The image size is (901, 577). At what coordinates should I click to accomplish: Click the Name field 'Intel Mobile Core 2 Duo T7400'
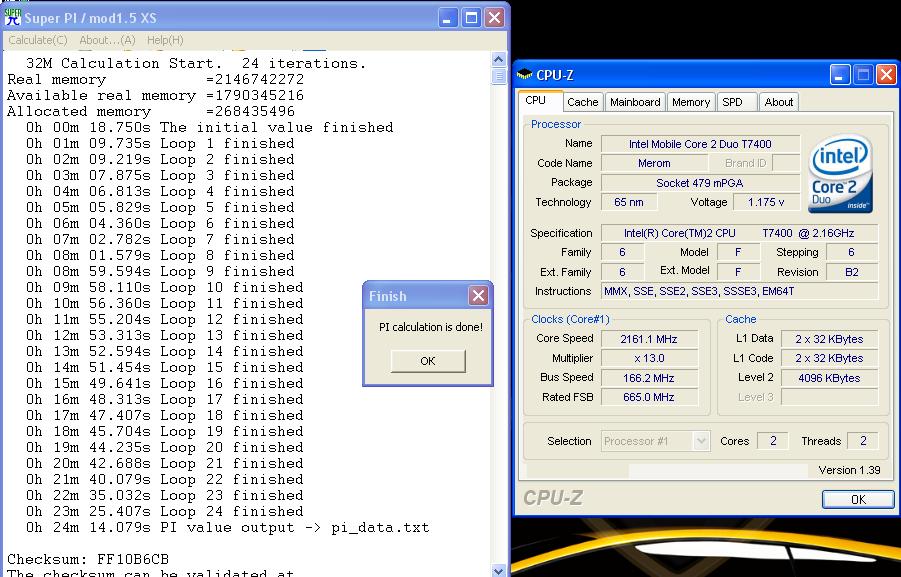700,144
